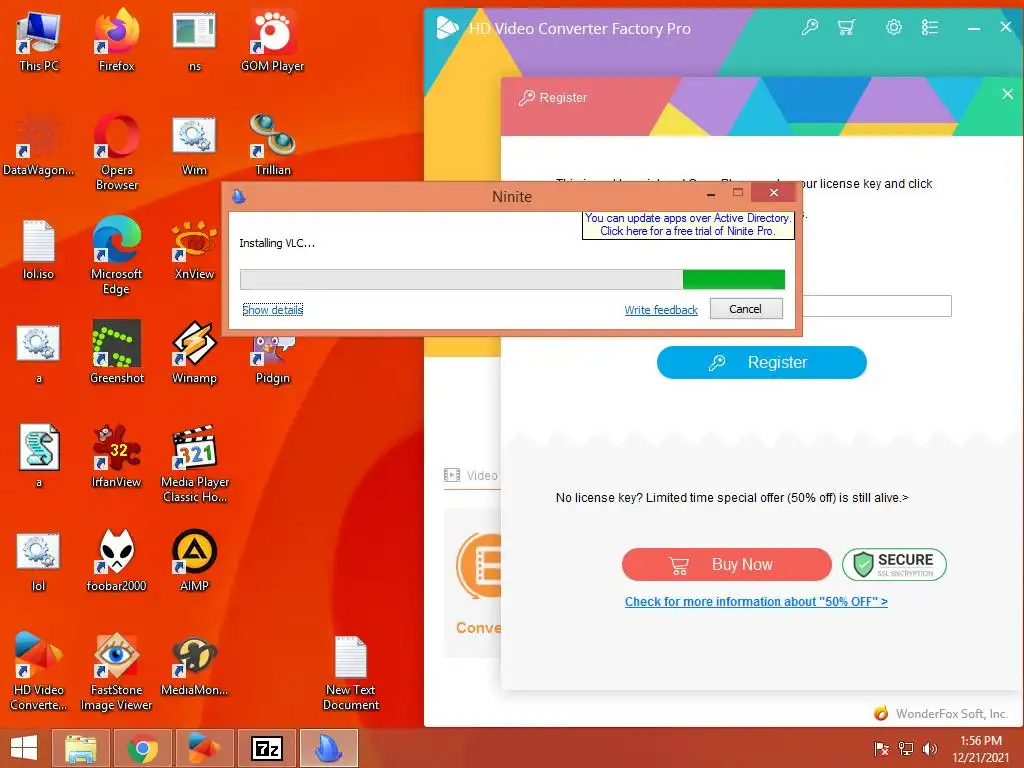Open File Explorer from taskbar

80,748
